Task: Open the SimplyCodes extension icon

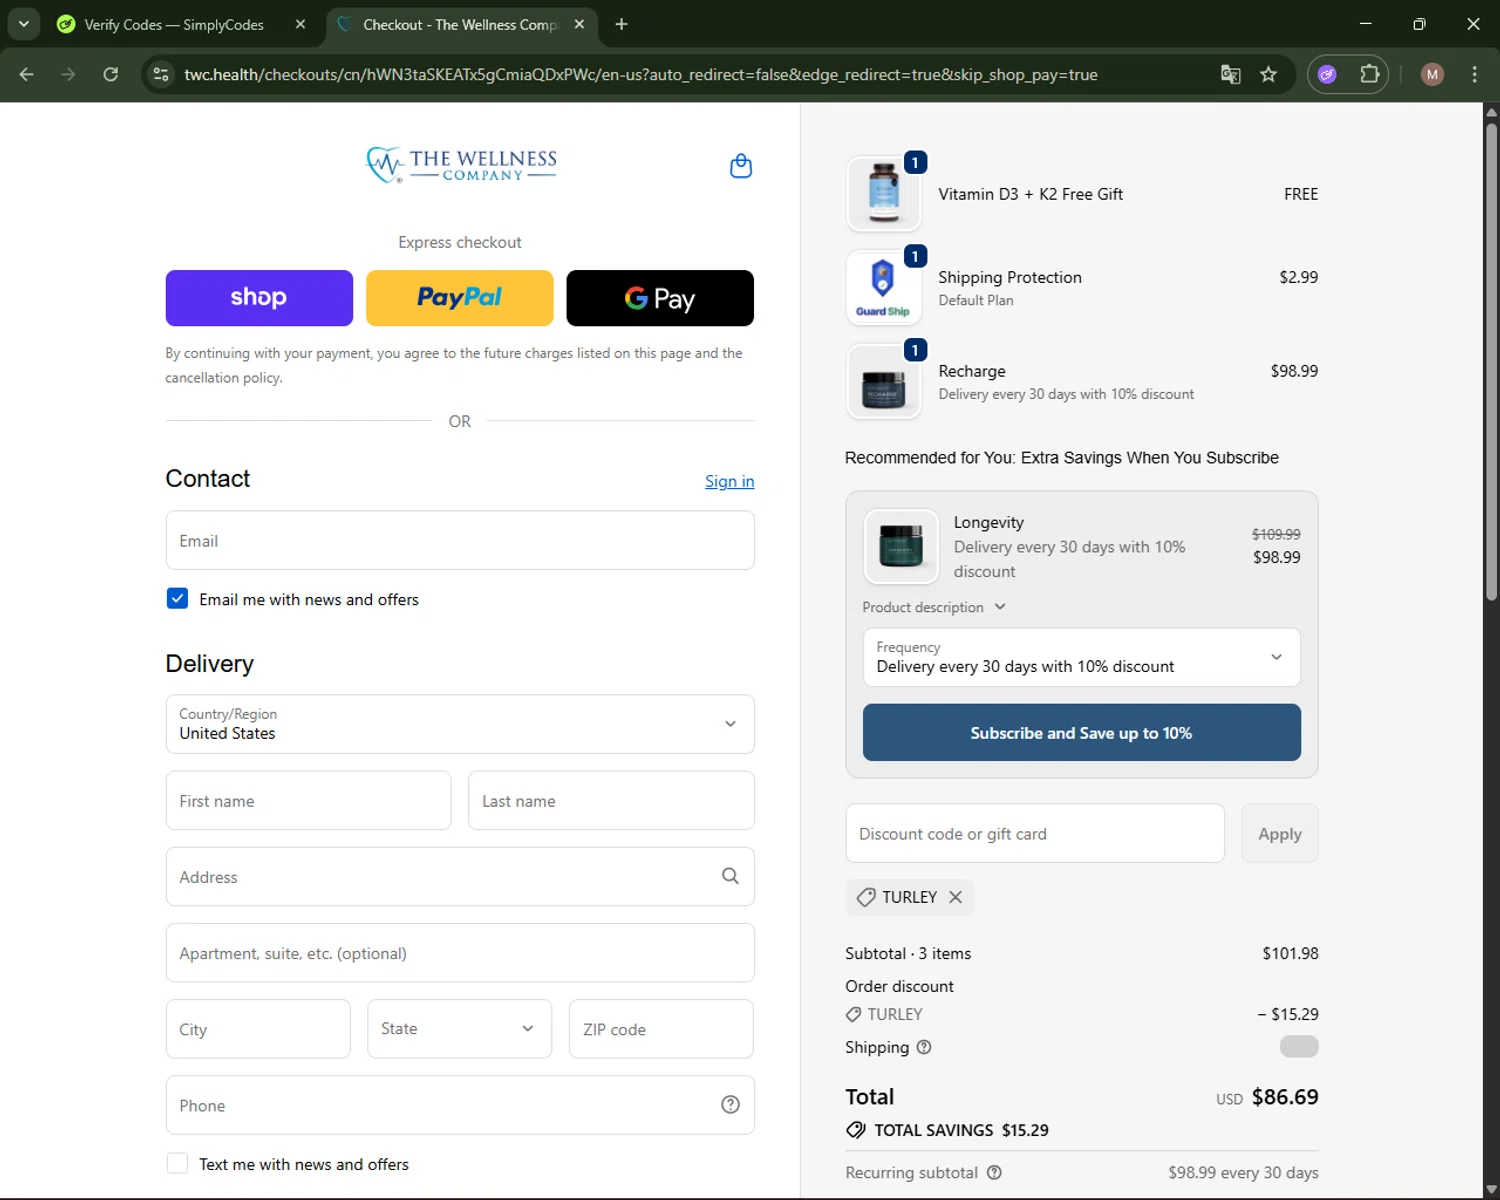Action: pos(1327,74)
